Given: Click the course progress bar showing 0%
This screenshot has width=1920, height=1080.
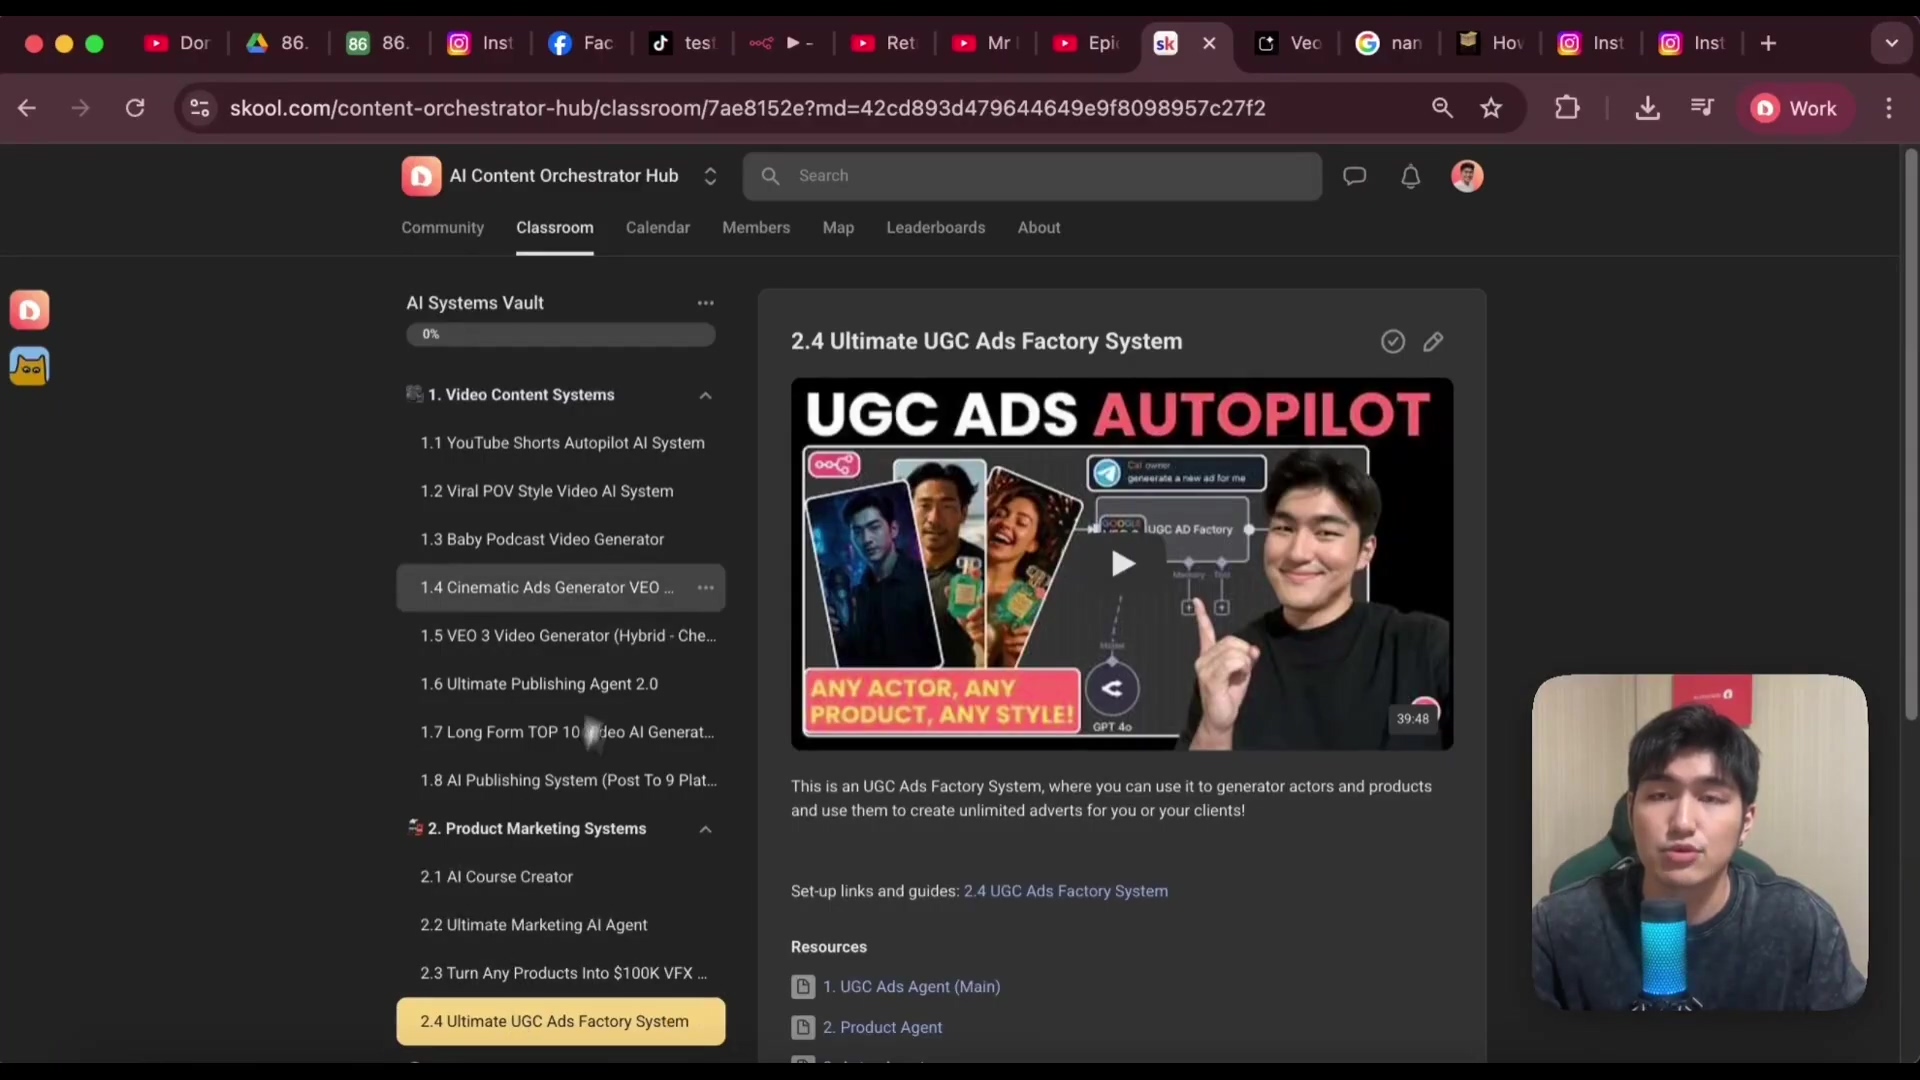Looking at the screenshot, I should (x=560, y=335).
